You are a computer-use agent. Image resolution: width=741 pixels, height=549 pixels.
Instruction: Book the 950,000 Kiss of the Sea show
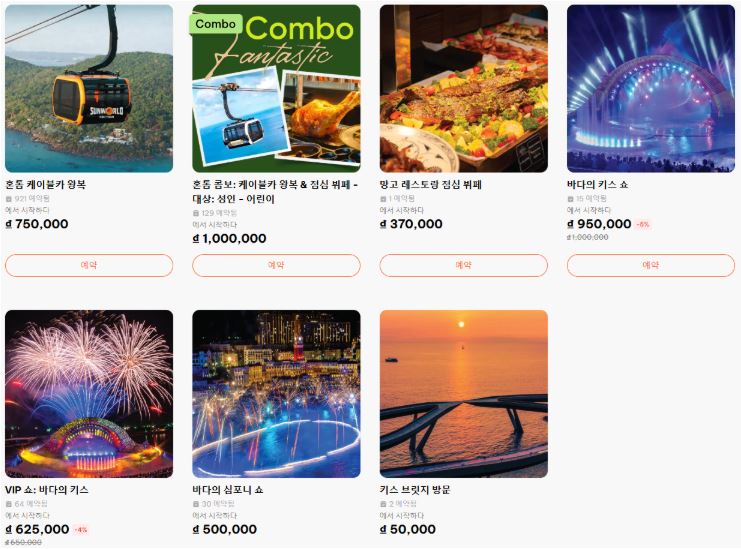(x=651, y=265)
